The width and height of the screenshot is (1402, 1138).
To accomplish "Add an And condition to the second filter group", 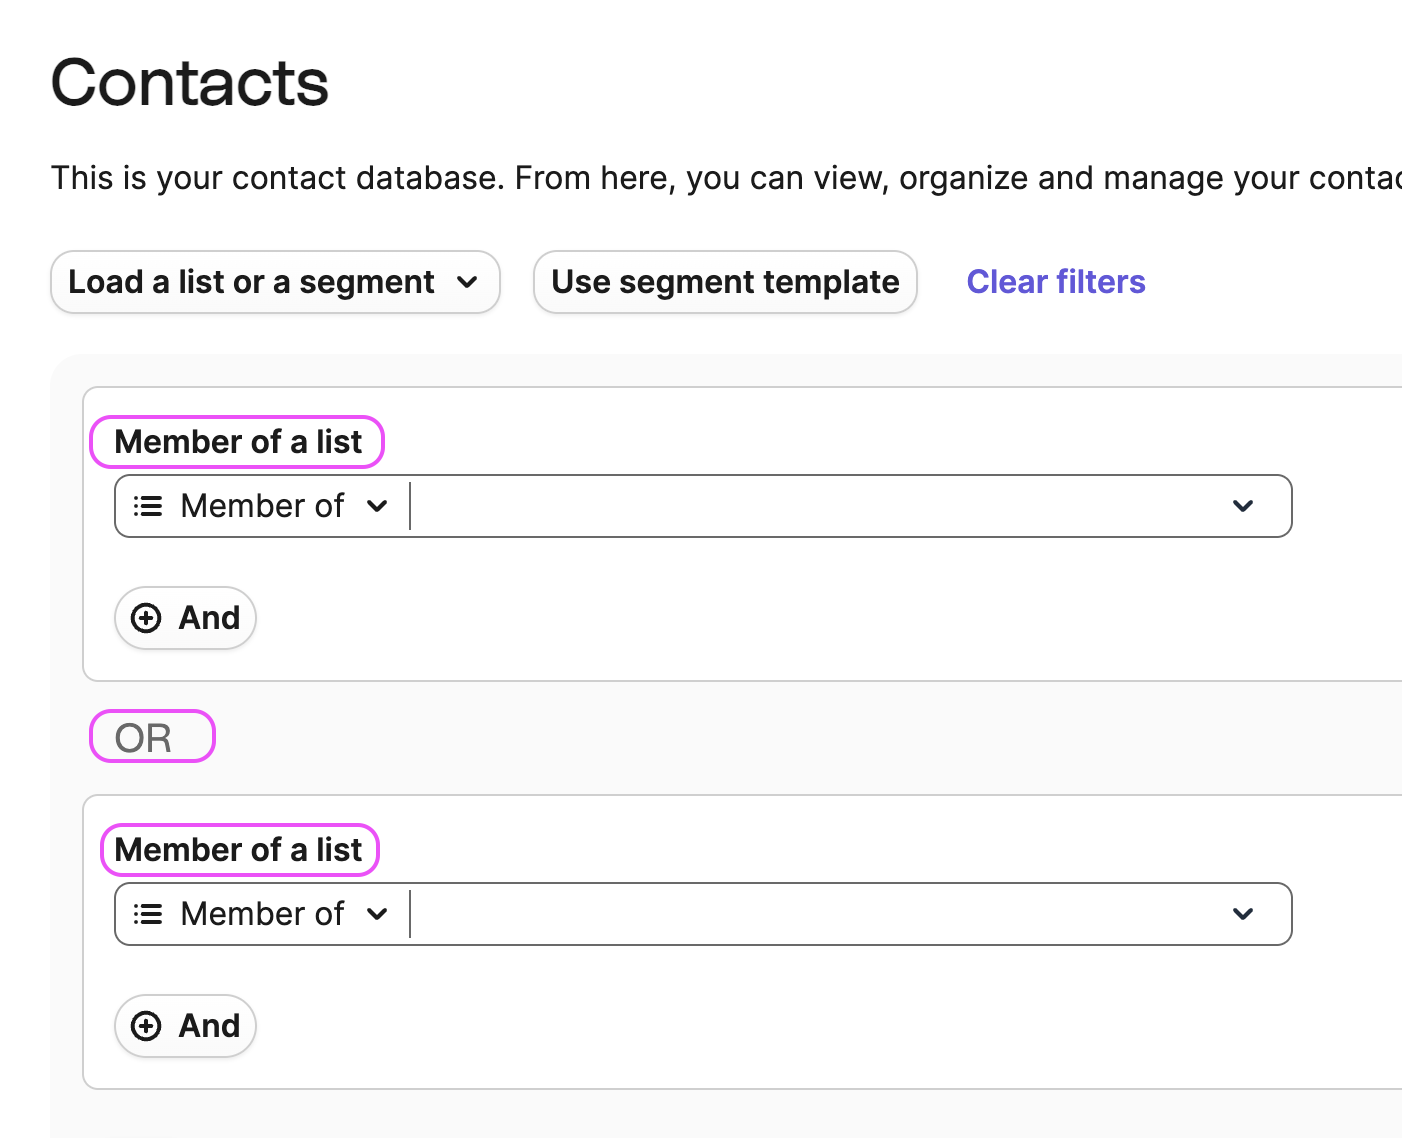I will pyautogui.click(x=186, y=1026).
